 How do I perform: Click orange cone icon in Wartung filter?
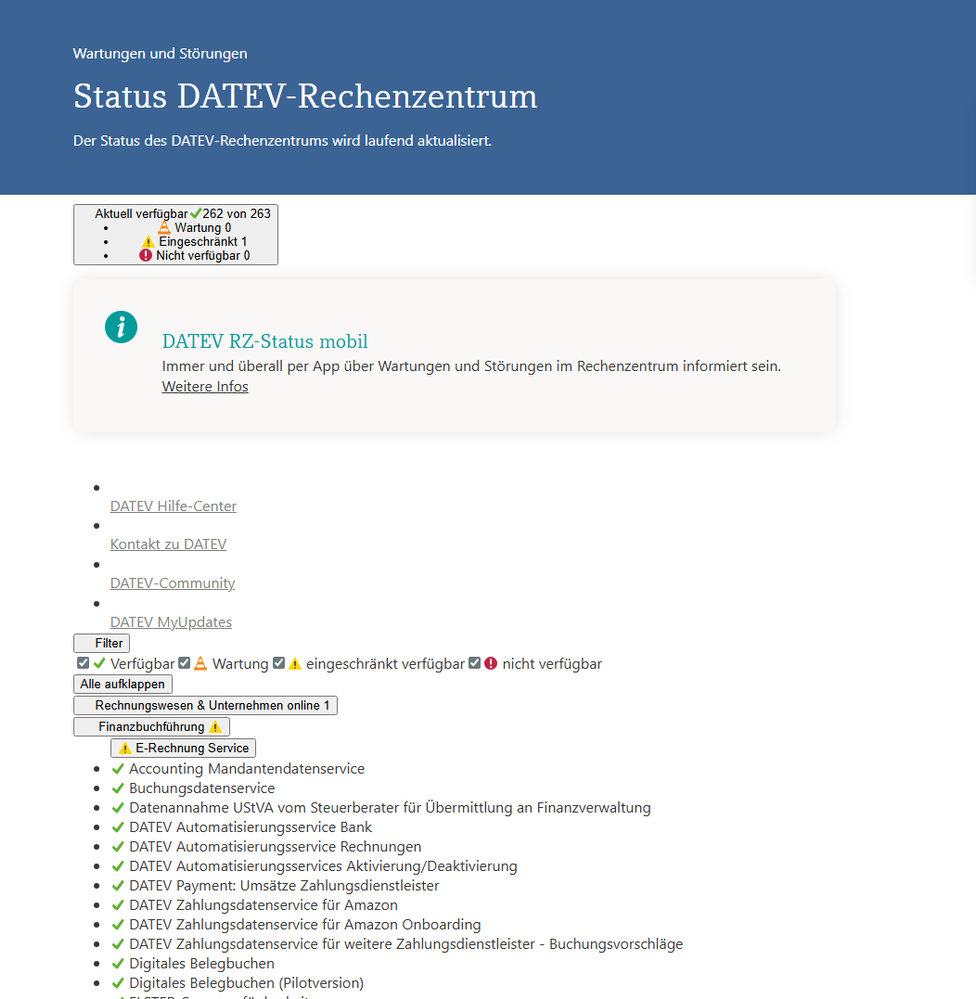pos(201,663)
